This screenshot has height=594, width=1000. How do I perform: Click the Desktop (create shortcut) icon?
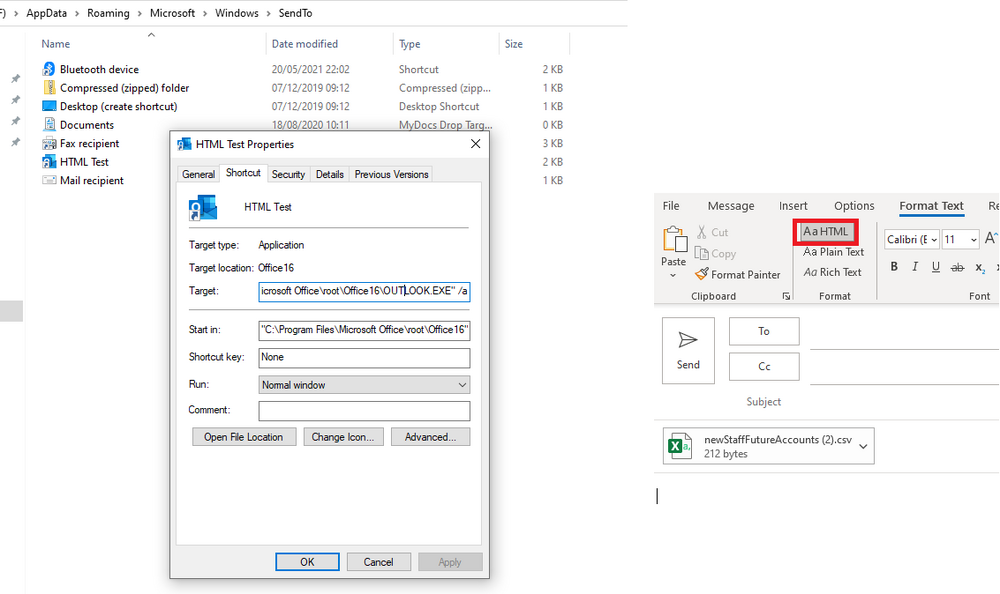tap(49, 106)
